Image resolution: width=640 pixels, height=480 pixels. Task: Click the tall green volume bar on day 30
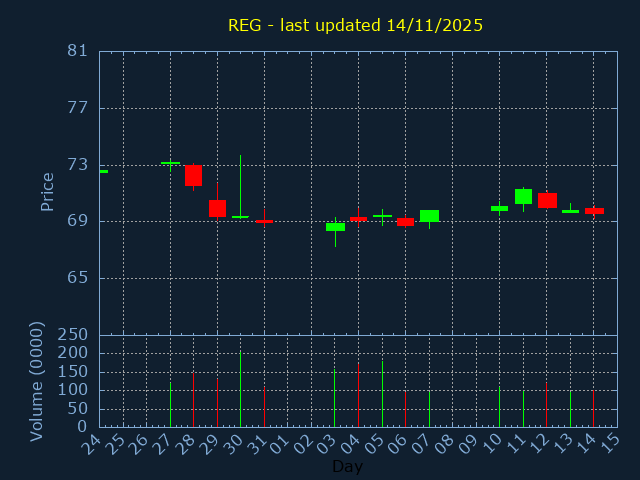(x=240, y=390)
